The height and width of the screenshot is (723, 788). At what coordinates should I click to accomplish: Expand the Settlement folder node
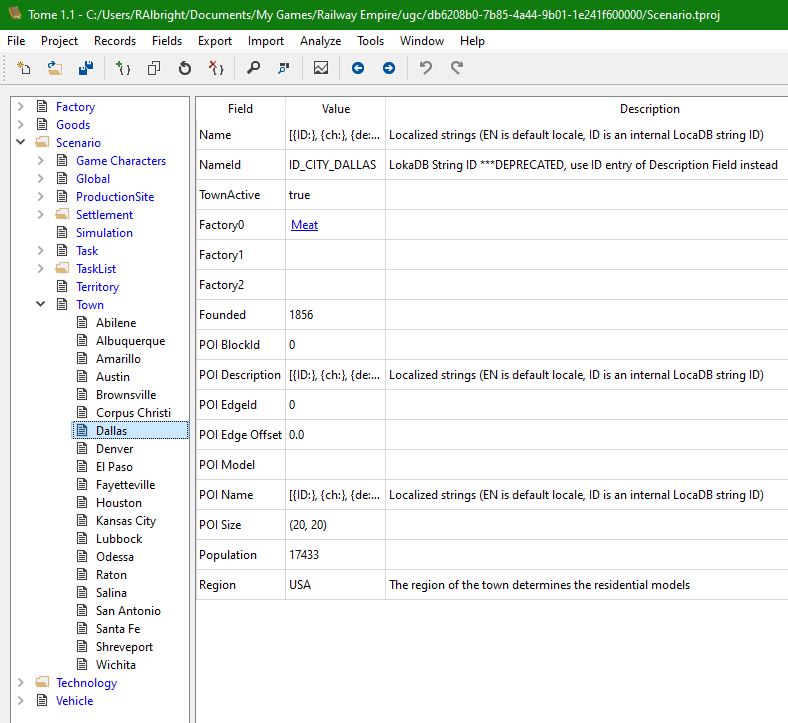[x=40, y=215]
